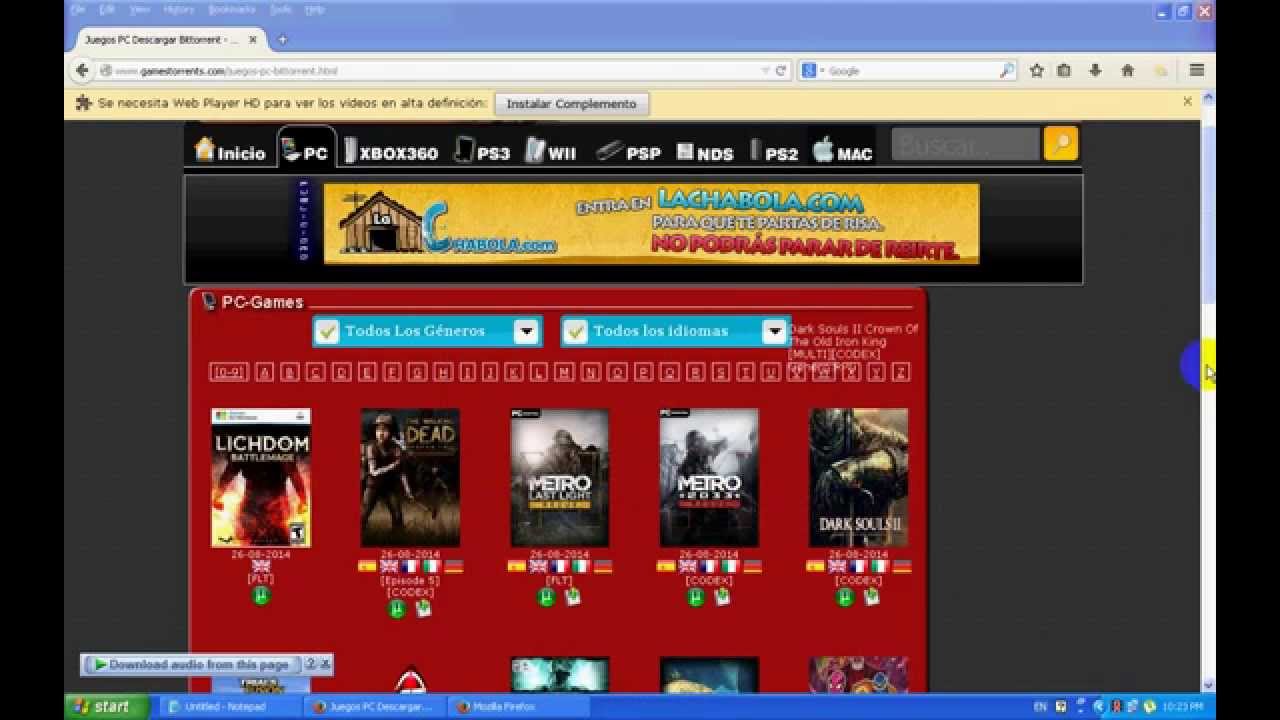Click document icon under The Walking Dead
The image size is (1280, 720).
(424, 608)
